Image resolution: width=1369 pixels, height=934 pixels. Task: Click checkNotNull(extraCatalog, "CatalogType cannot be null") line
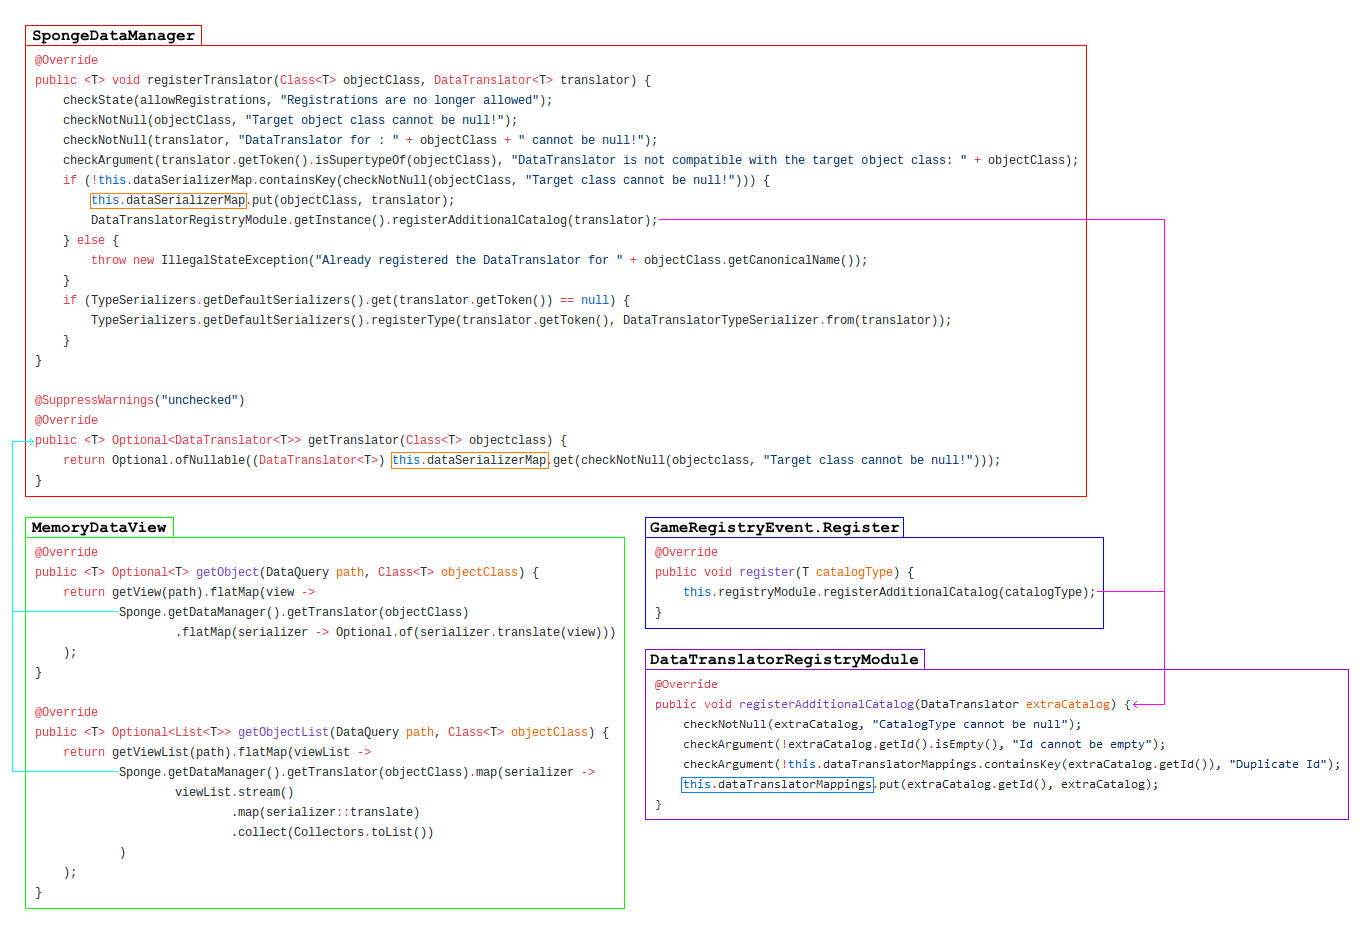[x=882, y=724]
